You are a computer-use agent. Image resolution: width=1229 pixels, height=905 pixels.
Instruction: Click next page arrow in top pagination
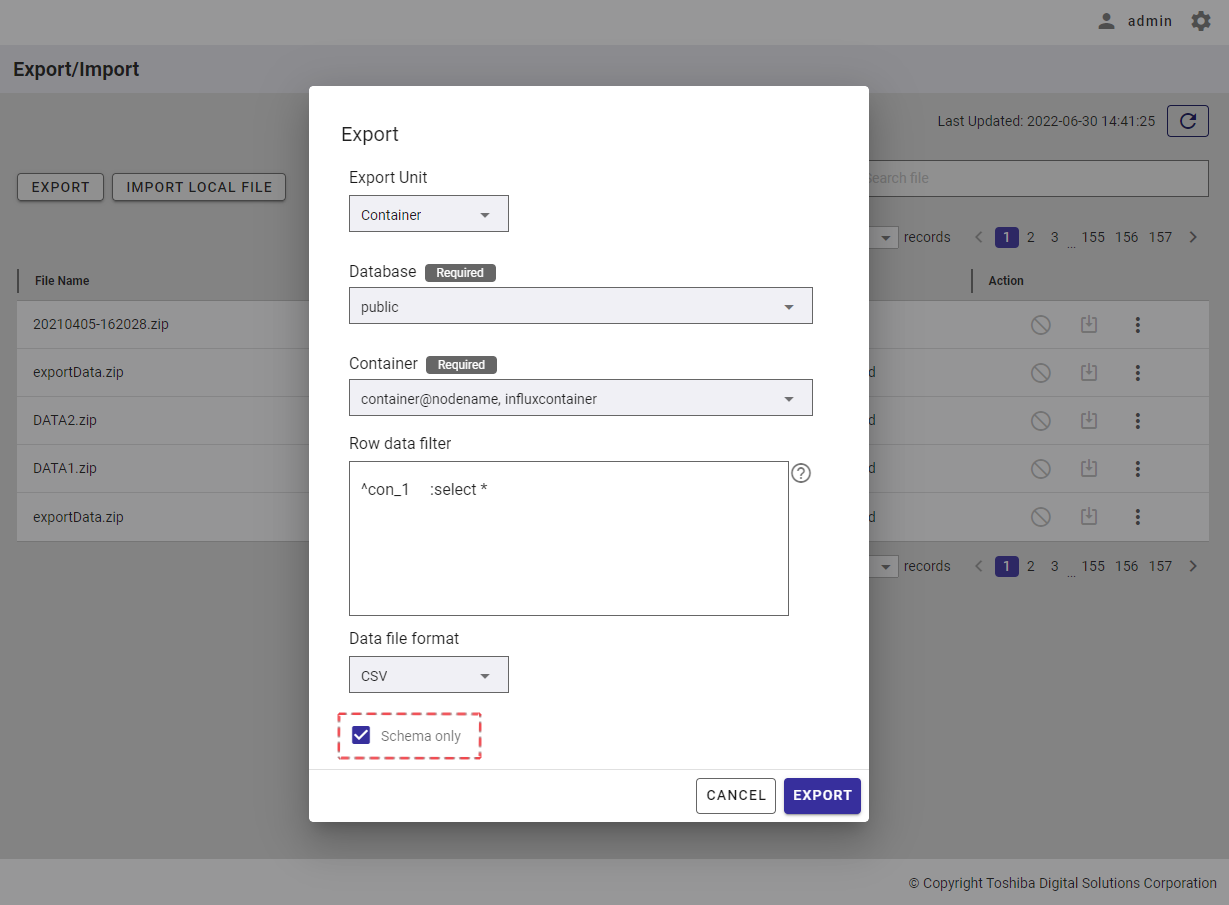coord(1193,237)
